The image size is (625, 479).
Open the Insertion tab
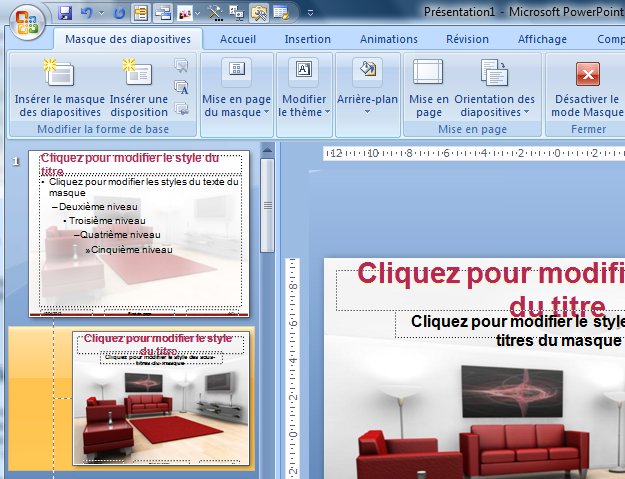(307, 39)
